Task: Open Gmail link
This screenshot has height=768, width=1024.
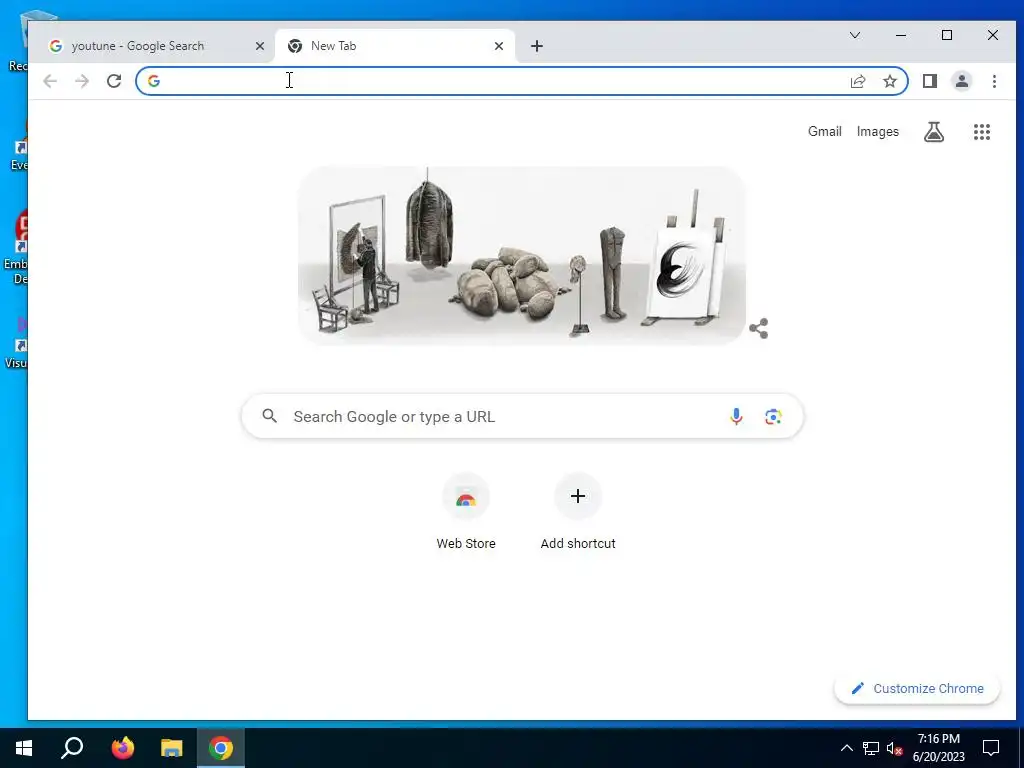Action: point(825,131)
